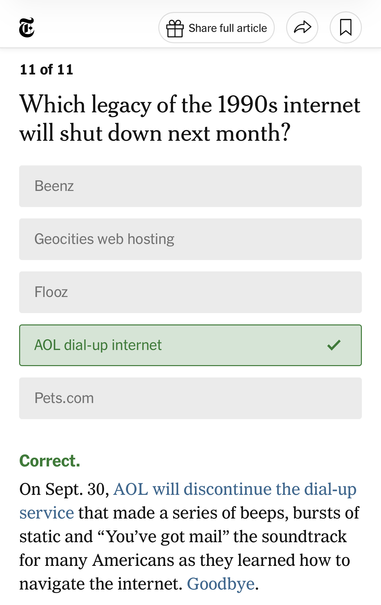
Task: Save article with the bookmark icon
Action: pyautogui.click(x=345, y=28)
